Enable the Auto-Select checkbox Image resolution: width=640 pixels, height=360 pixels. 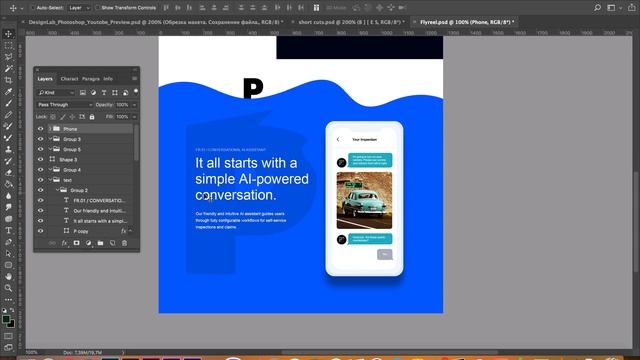click(x=33, y=7)
